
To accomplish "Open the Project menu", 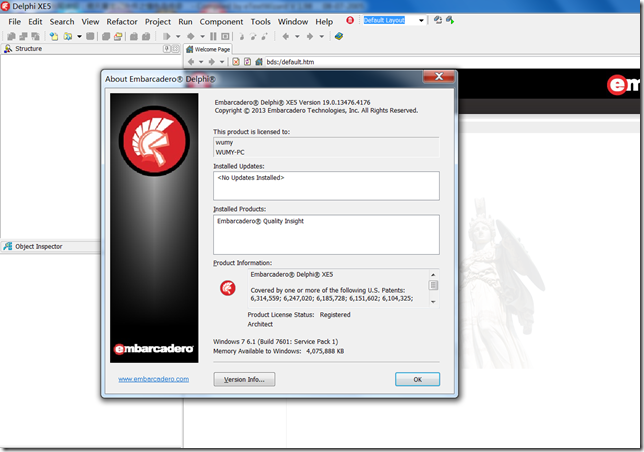I will 158,22.
